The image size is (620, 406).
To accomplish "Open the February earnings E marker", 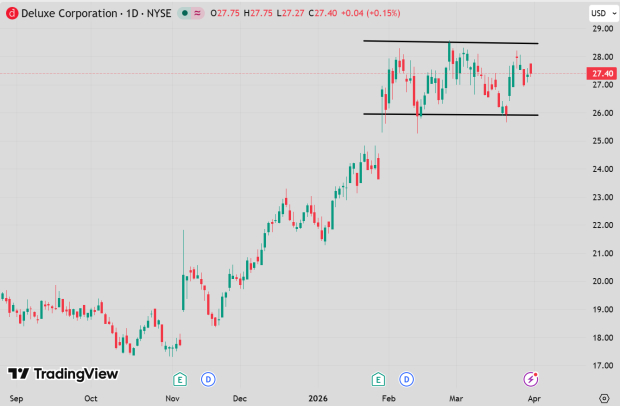I will click(379, 378).
